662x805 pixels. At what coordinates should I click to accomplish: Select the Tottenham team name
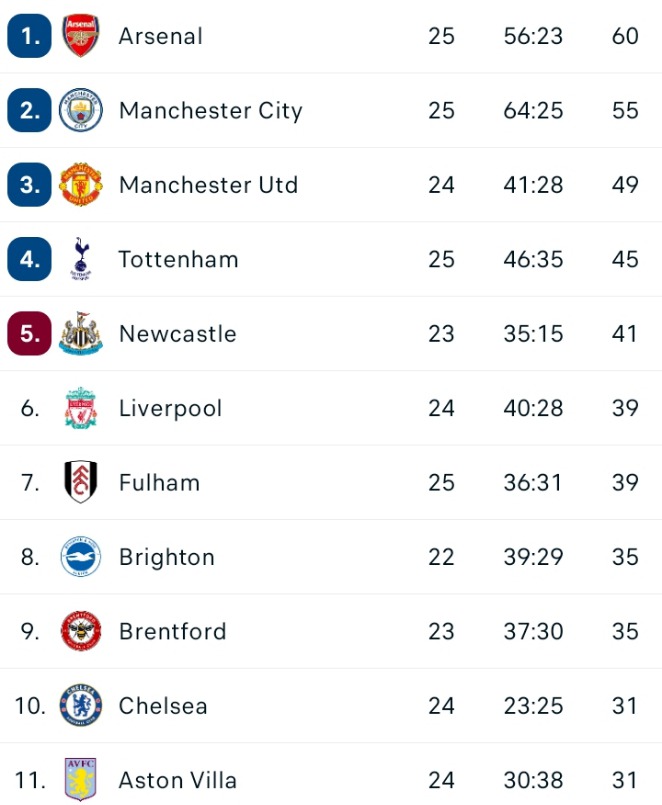click(x=178, y=259)
